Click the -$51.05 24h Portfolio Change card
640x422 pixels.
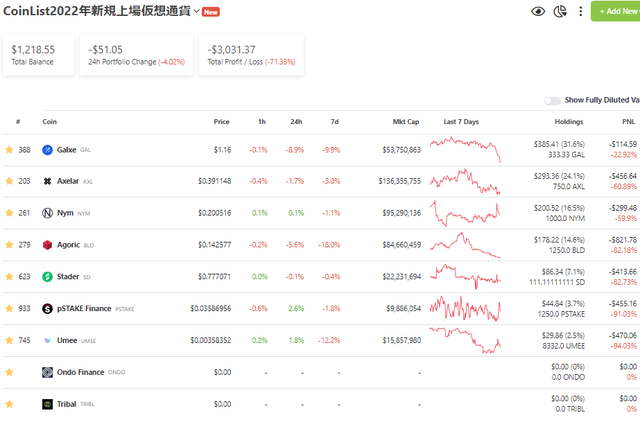(x=136, y=55)
